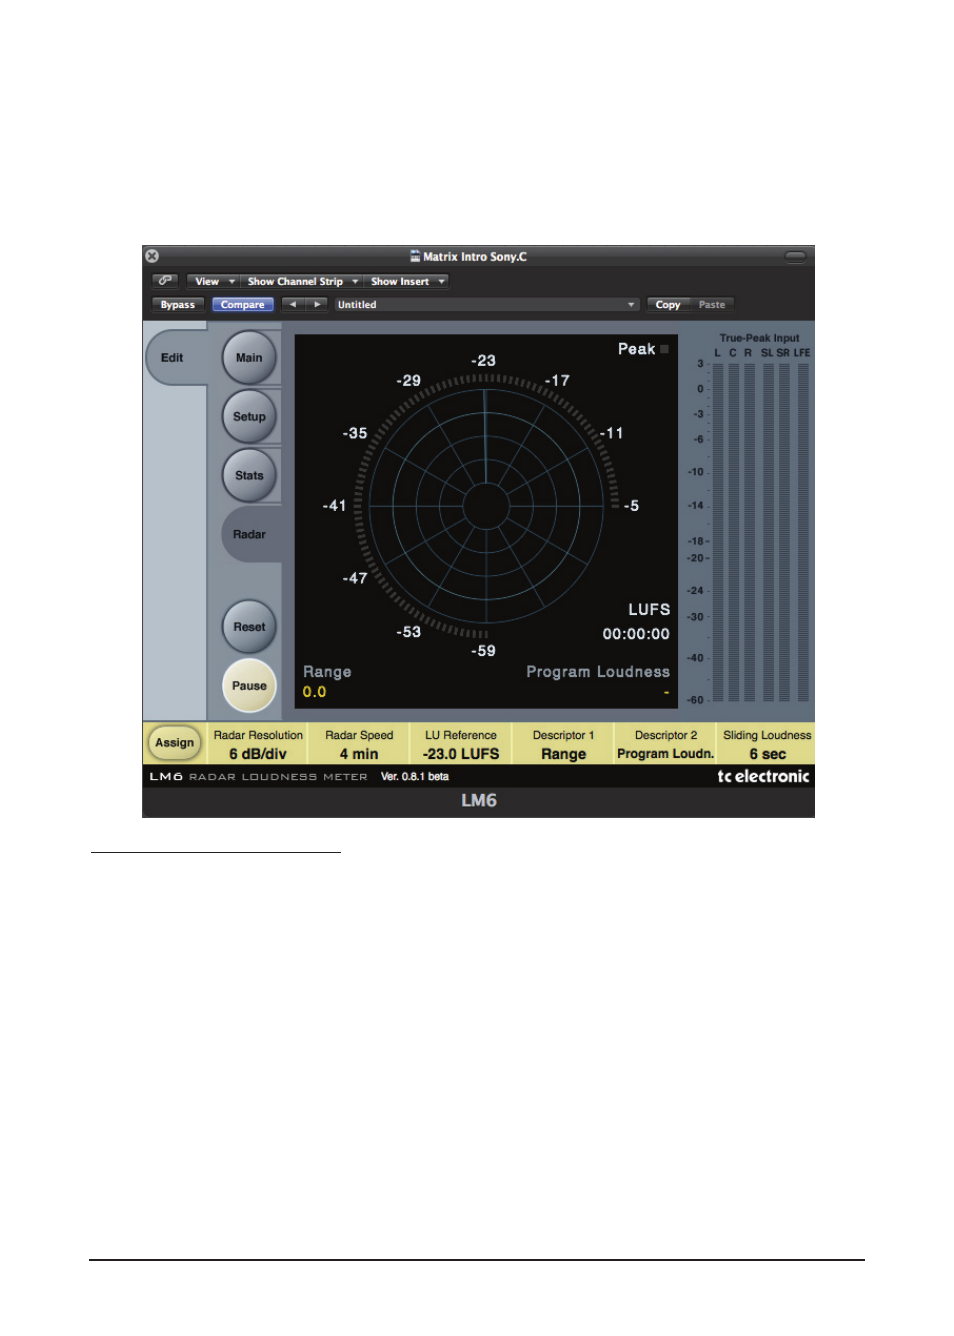Click the Range value 0.0 readout
This screenshot has height=1336, width=954.
pos(314,692)
